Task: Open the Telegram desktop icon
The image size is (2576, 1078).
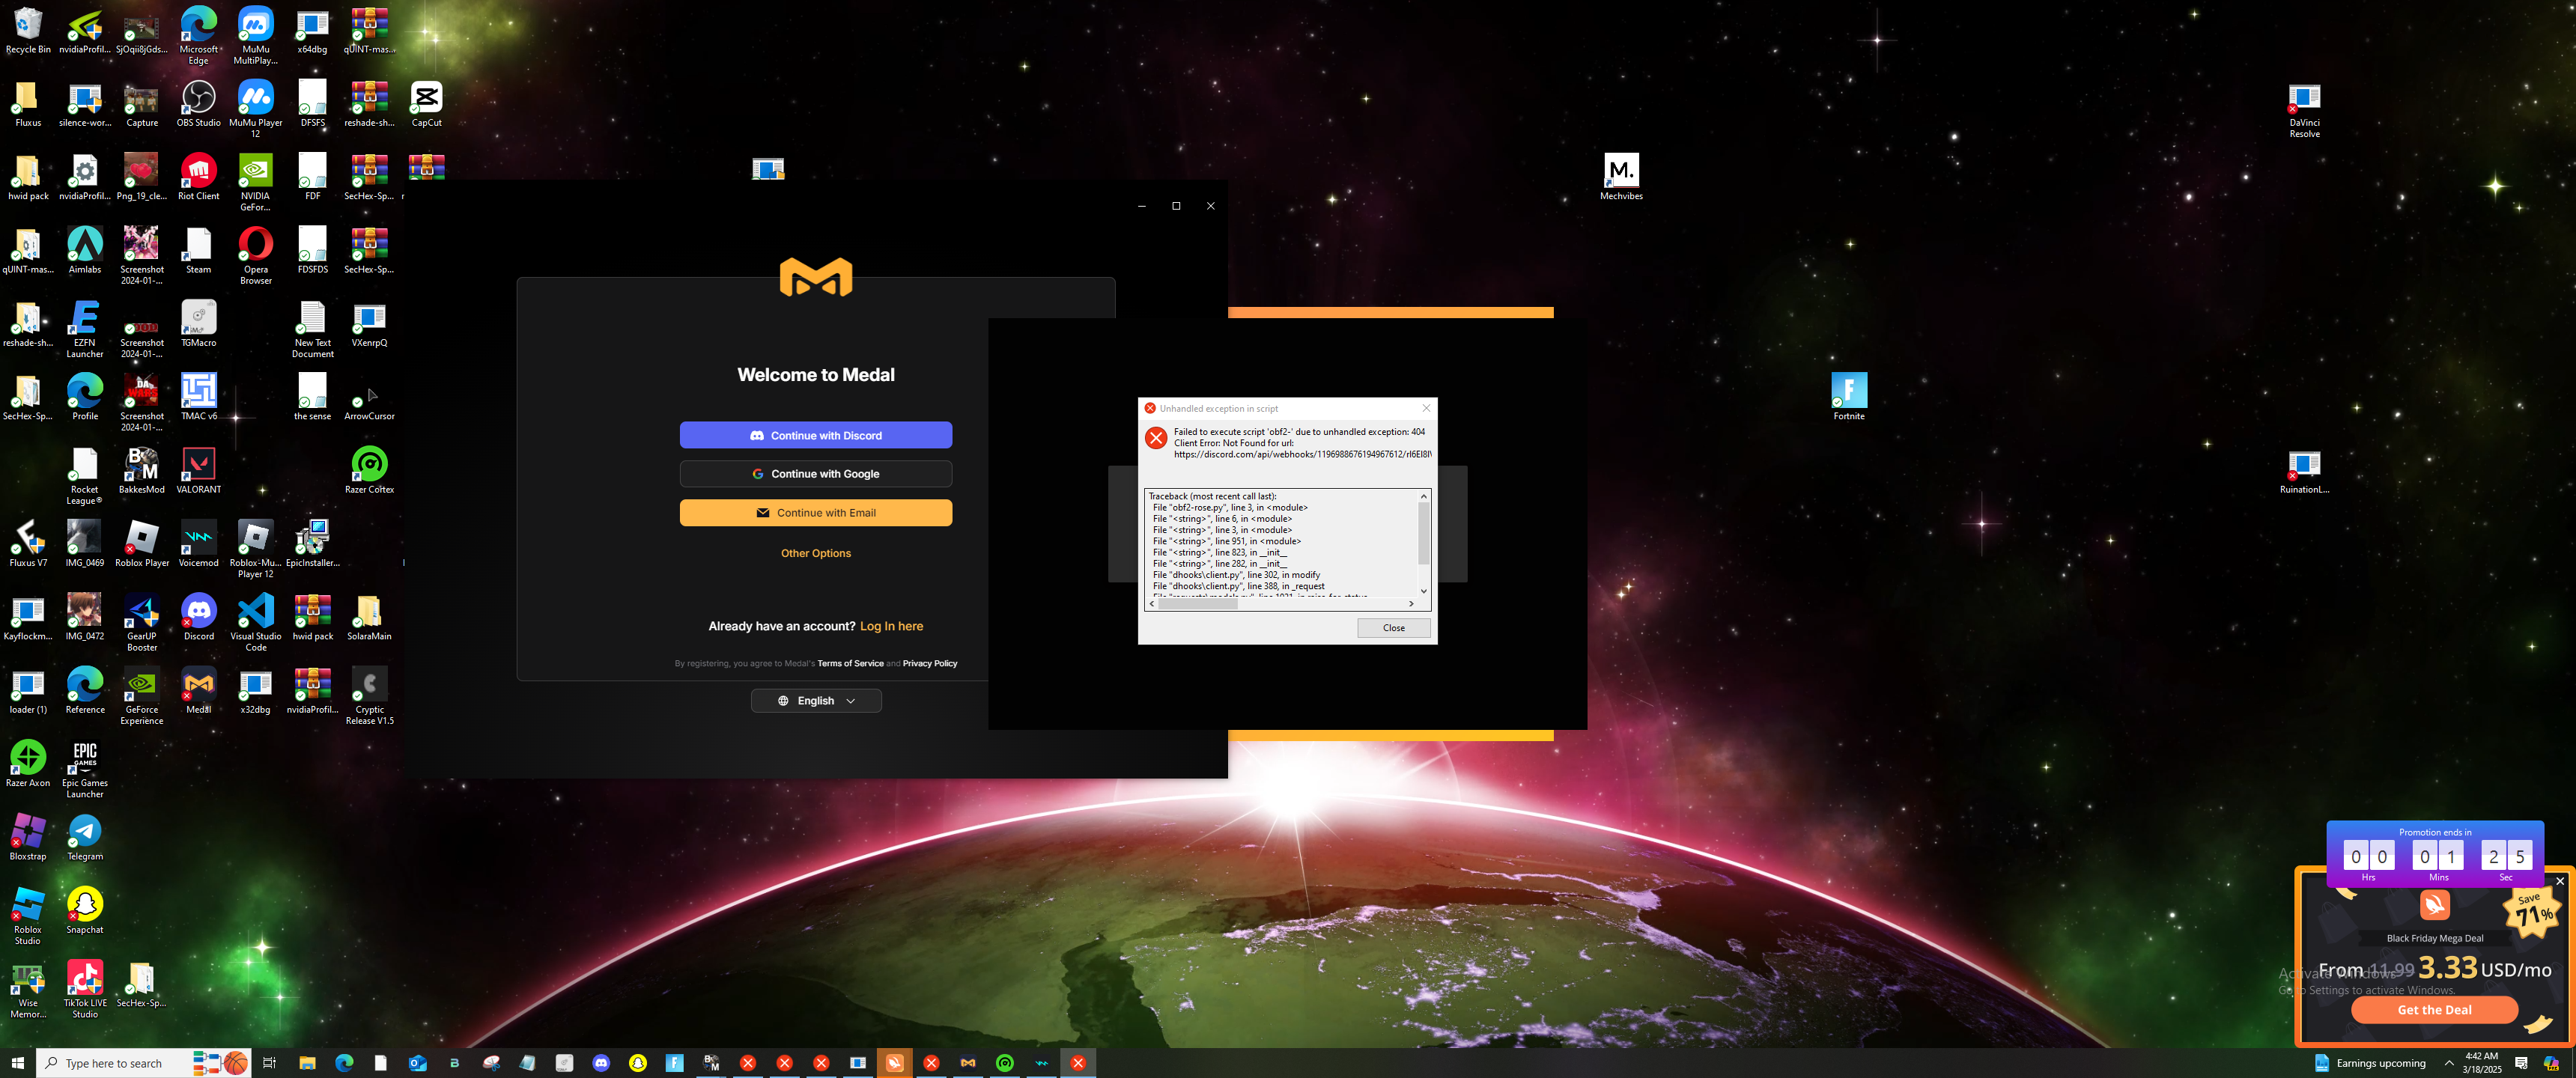Action: [84, 832]
